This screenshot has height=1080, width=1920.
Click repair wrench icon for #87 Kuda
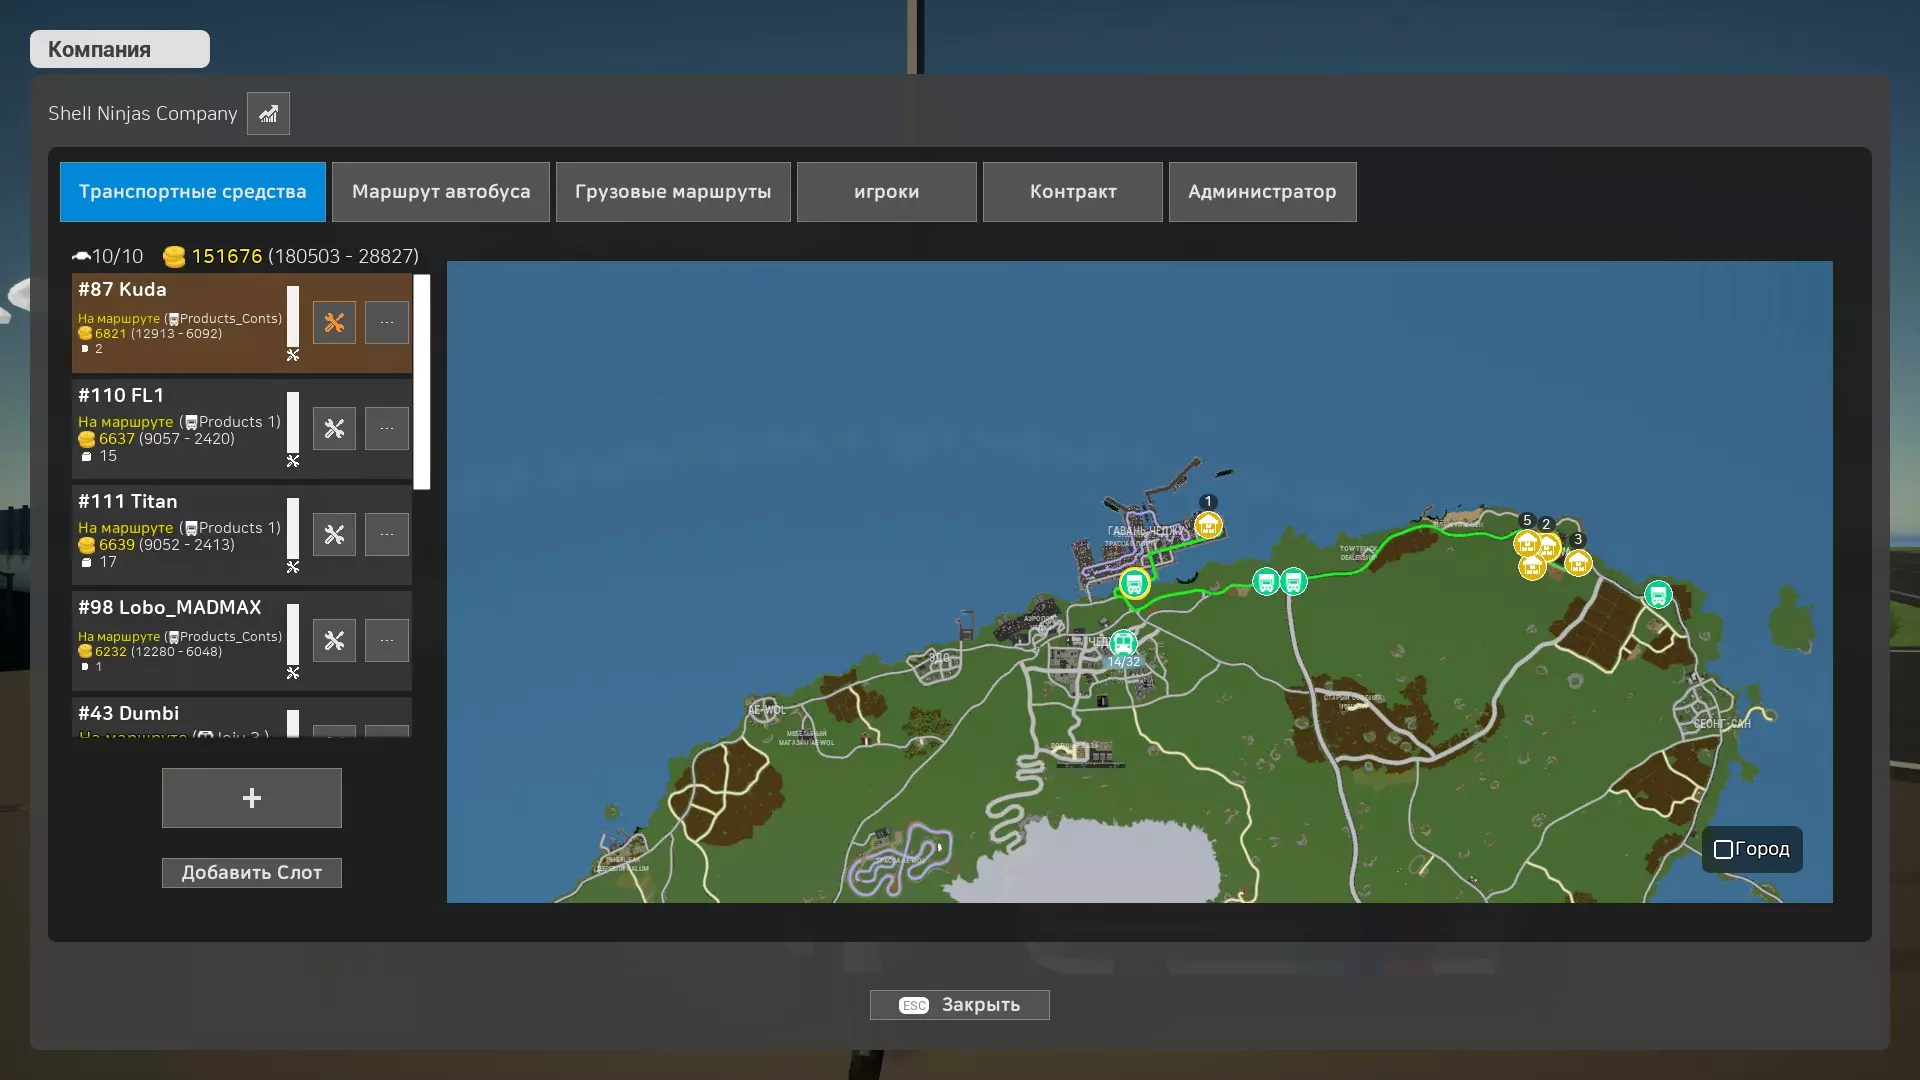coord(334,323)
